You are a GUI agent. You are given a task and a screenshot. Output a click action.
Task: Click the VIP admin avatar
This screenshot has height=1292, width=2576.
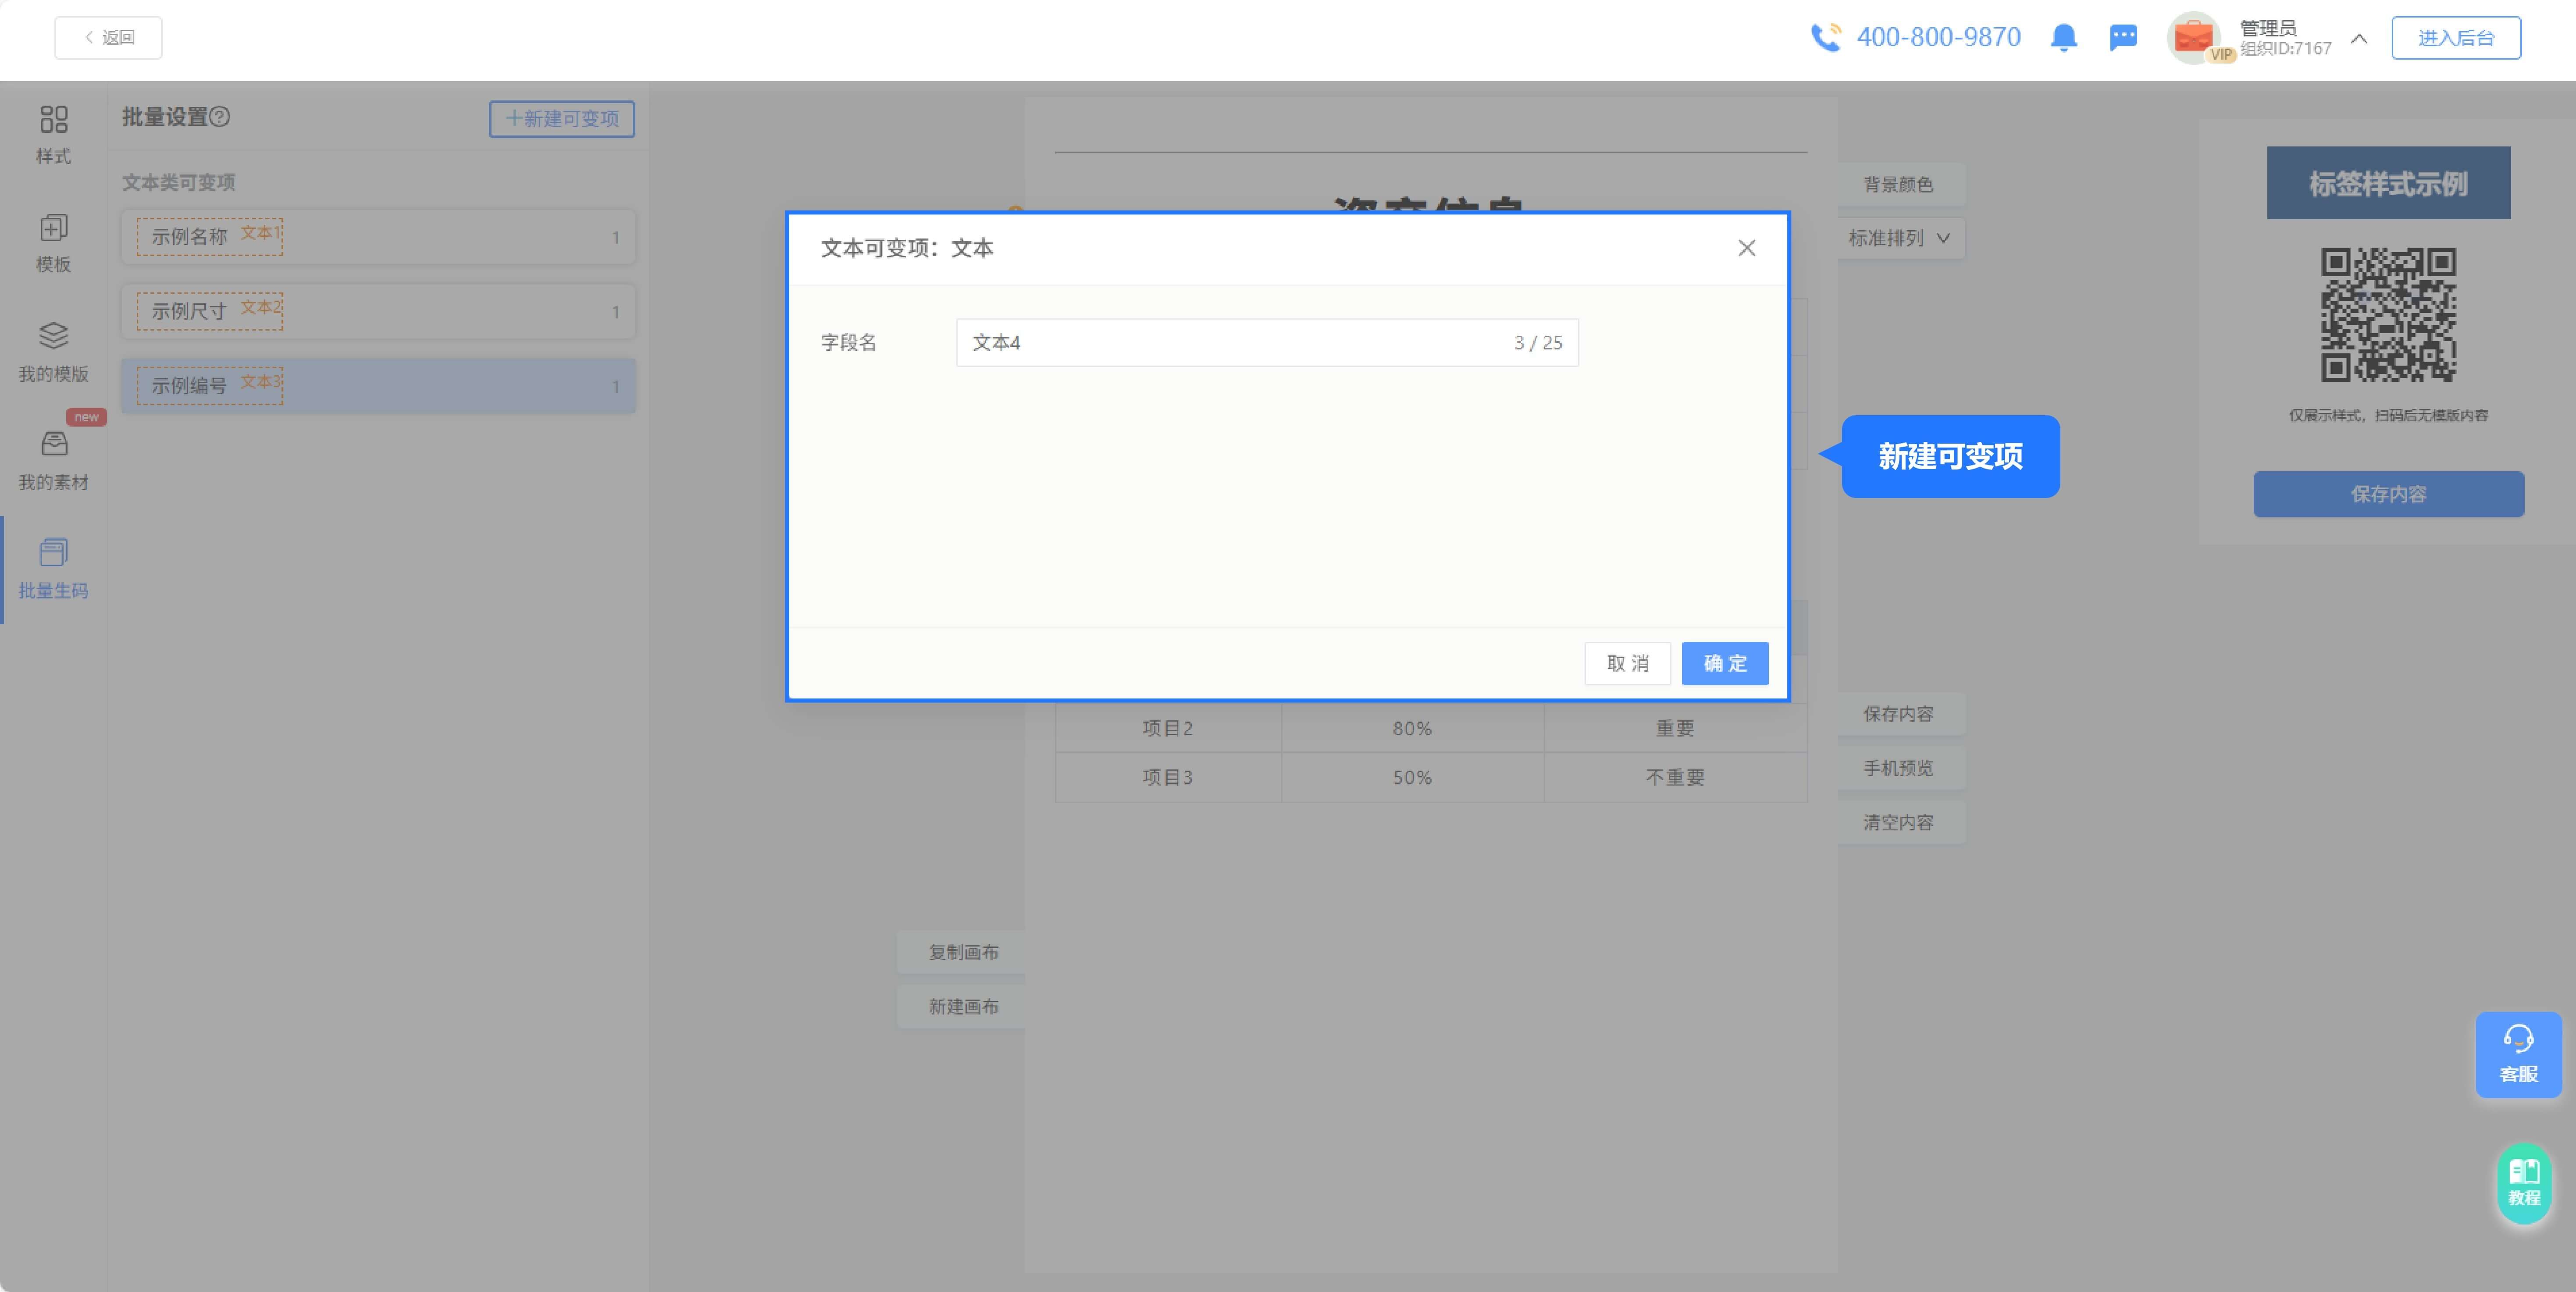point(2194,38)
